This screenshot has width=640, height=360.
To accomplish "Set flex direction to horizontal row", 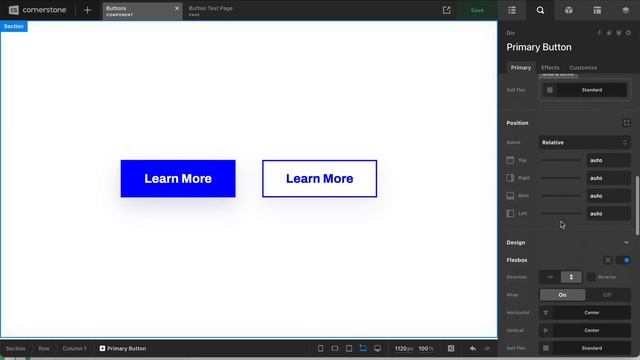I will (550, 277).
